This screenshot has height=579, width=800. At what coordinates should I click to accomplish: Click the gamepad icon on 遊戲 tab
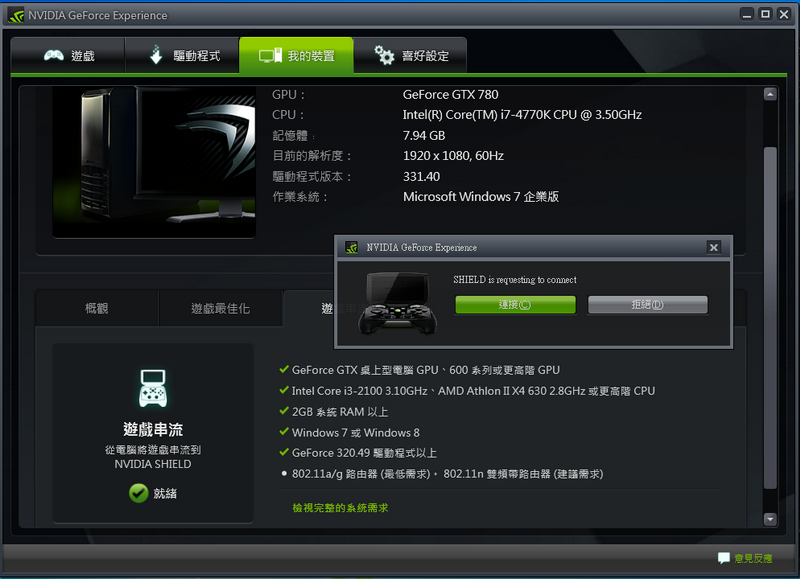pyautogui.click(x=54, y=56)
